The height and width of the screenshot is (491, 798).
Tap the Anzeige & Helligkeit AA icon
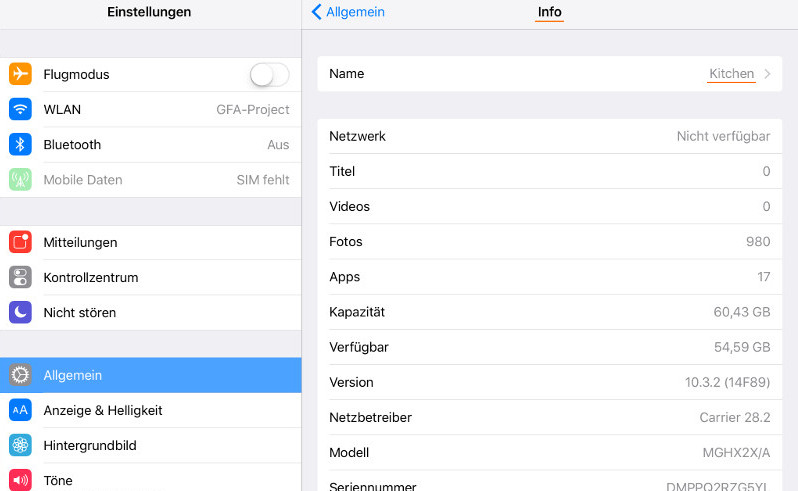tap(20, 410)
